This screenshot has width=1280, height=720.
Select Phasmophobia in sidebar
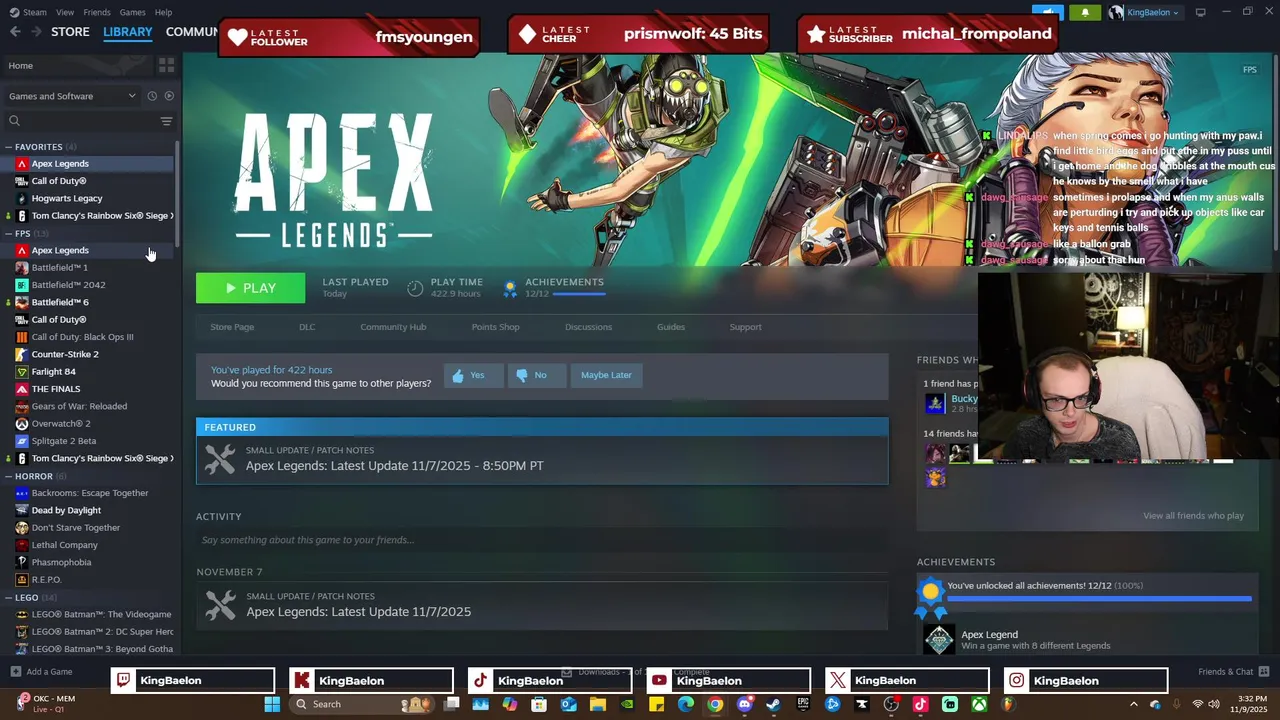[x=61, y=562]
